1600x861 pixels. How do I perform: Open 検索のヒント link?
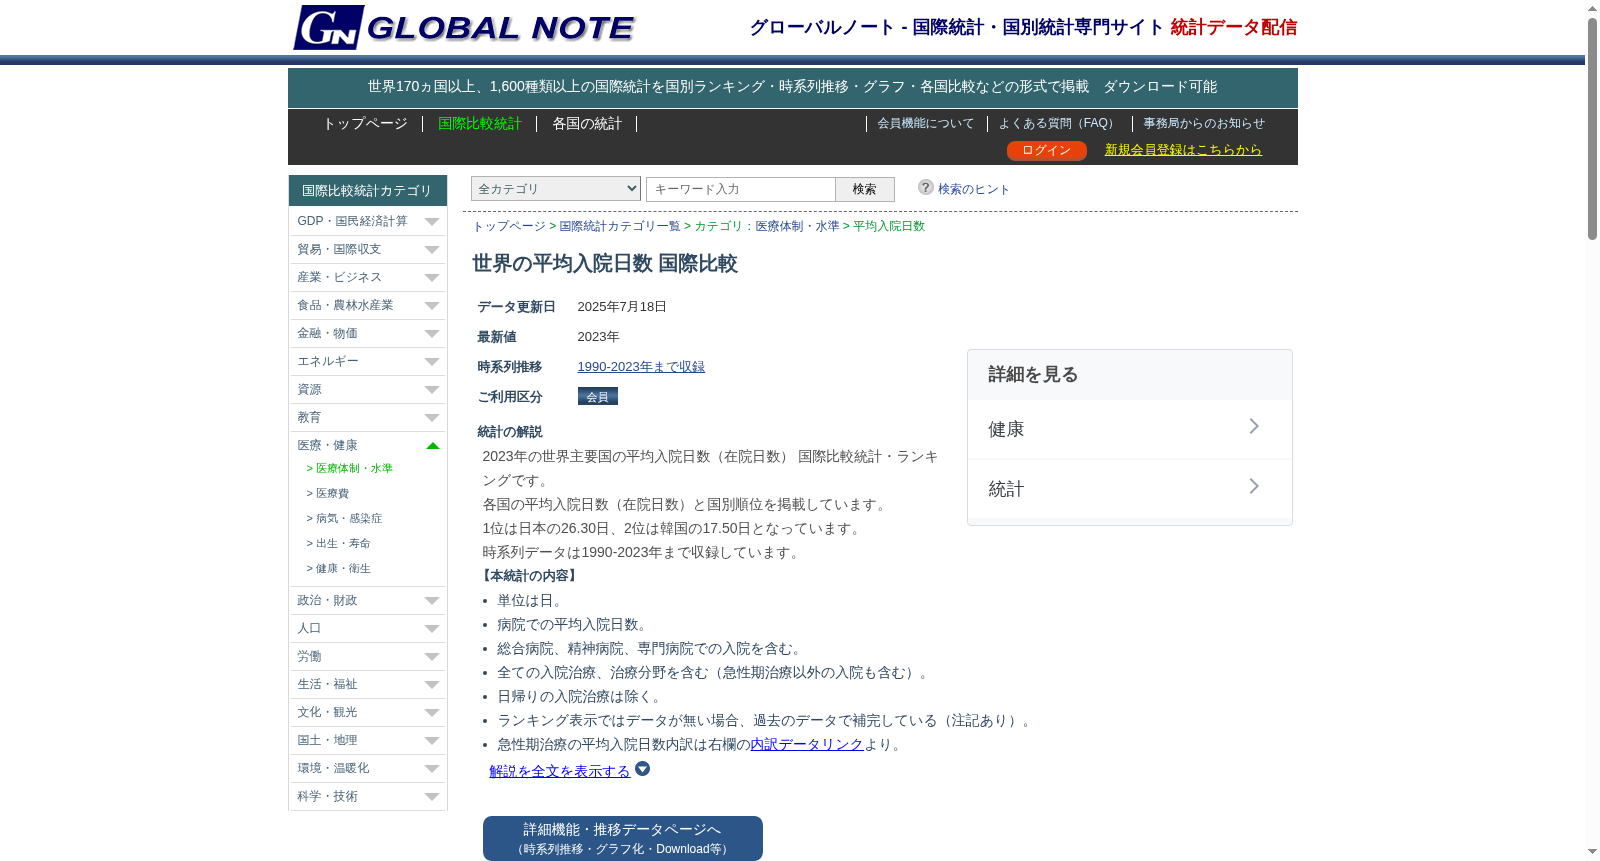click(x=973, y=189)
